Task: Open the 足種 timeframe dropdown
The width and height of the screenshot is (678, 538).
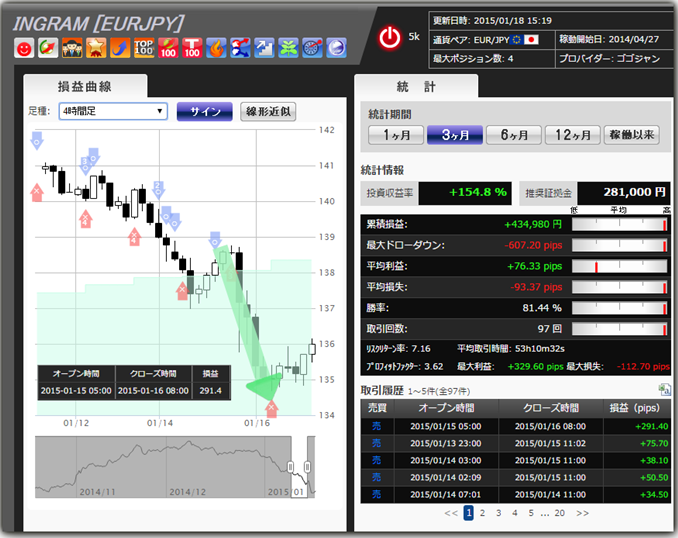Action: tap(113, 111)
